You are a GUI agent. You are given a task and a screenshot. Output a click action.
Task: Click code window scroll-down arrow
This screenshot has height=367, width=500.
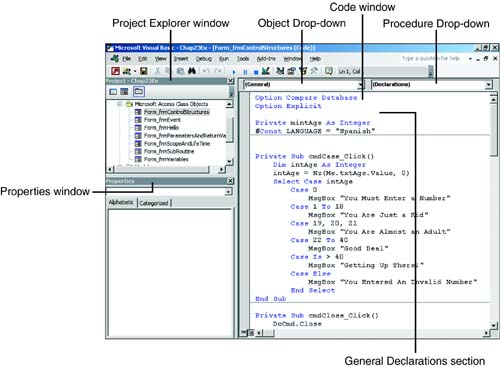(x=493, y=325)
